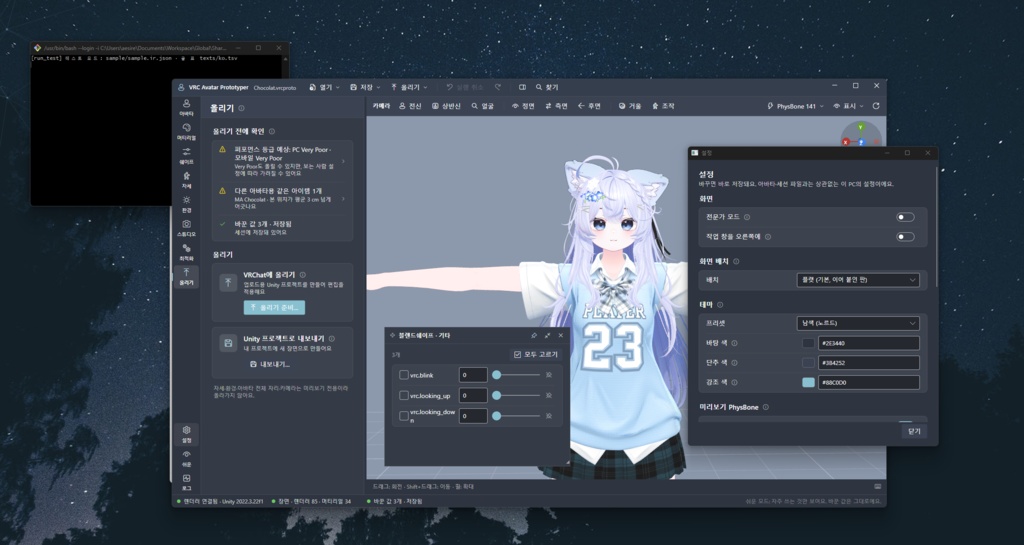
Task: Click the reset icon beside vrc.looking_up slider
Action: [549, 396]
